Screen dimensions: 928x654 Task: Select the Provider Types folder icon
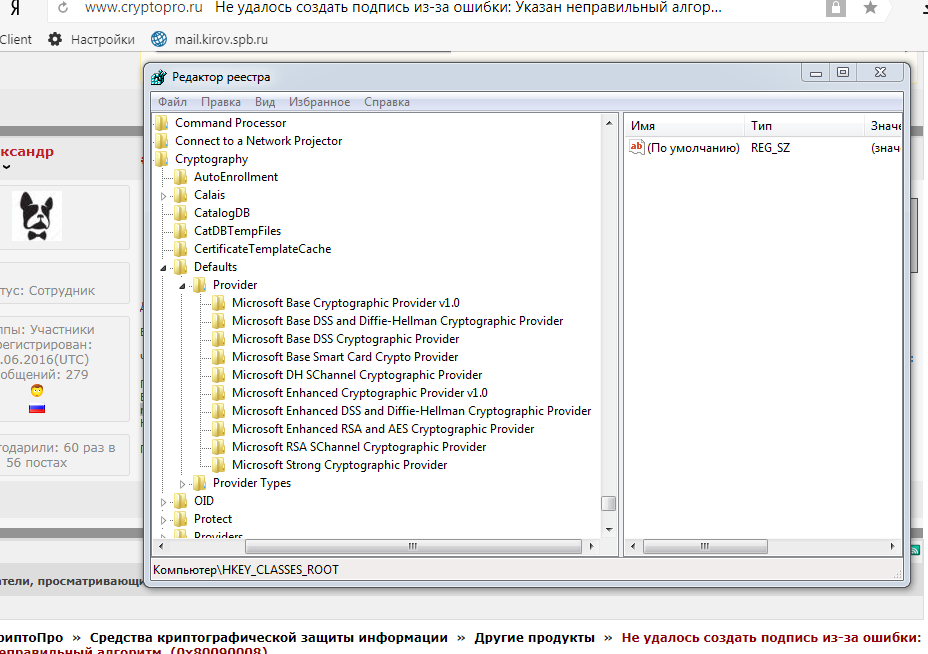(x=199, y=483)
